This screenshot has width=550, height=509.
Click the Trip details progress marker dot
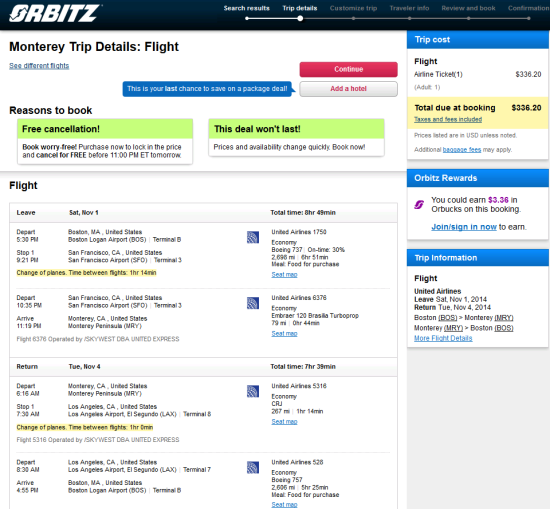coord(300,18)
